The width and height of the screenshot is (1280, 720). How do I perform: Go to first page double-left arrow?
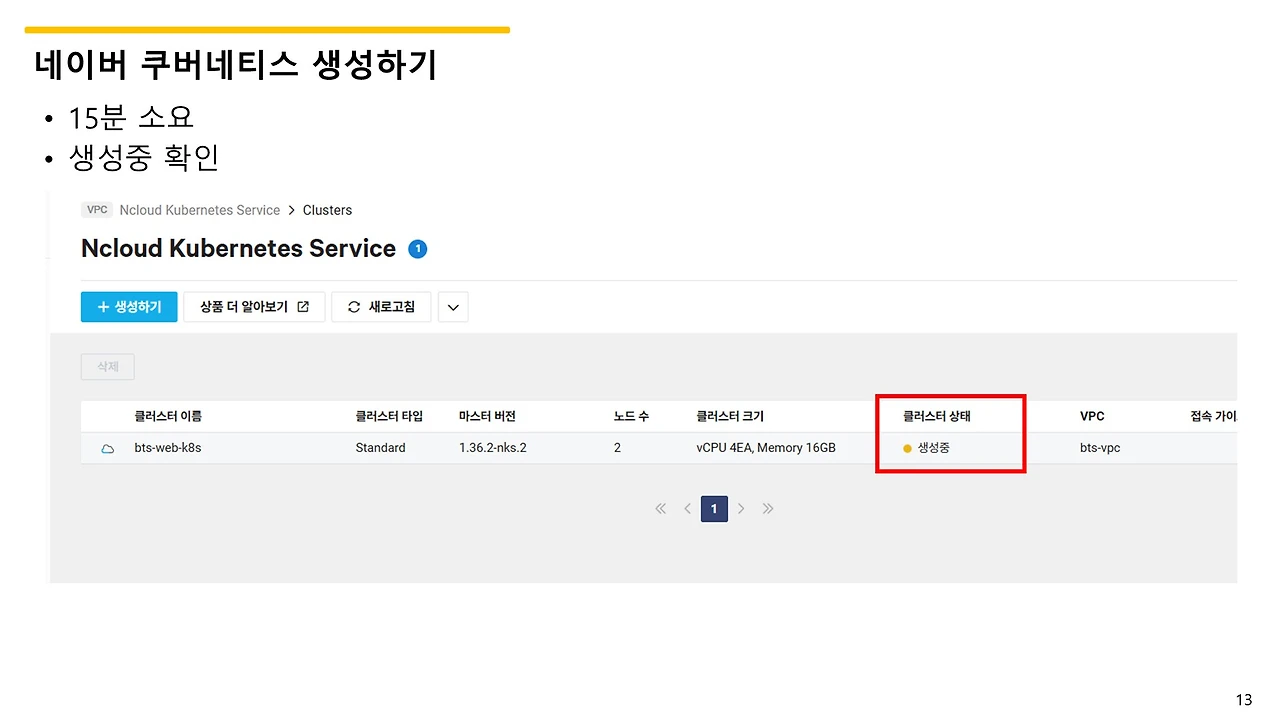tap(660, 509)
